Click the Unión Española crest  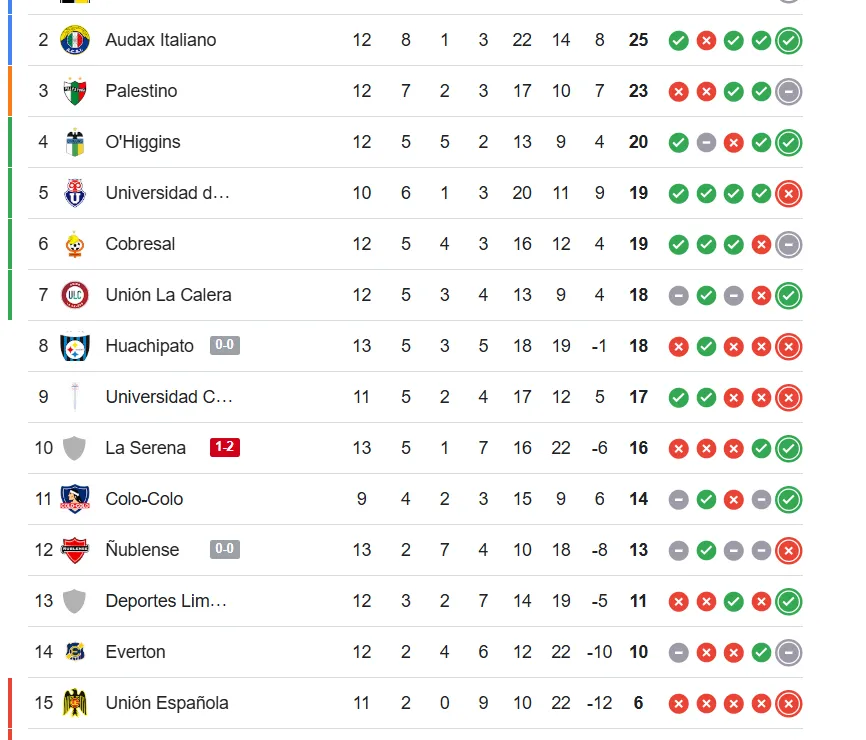click(75, 703)
